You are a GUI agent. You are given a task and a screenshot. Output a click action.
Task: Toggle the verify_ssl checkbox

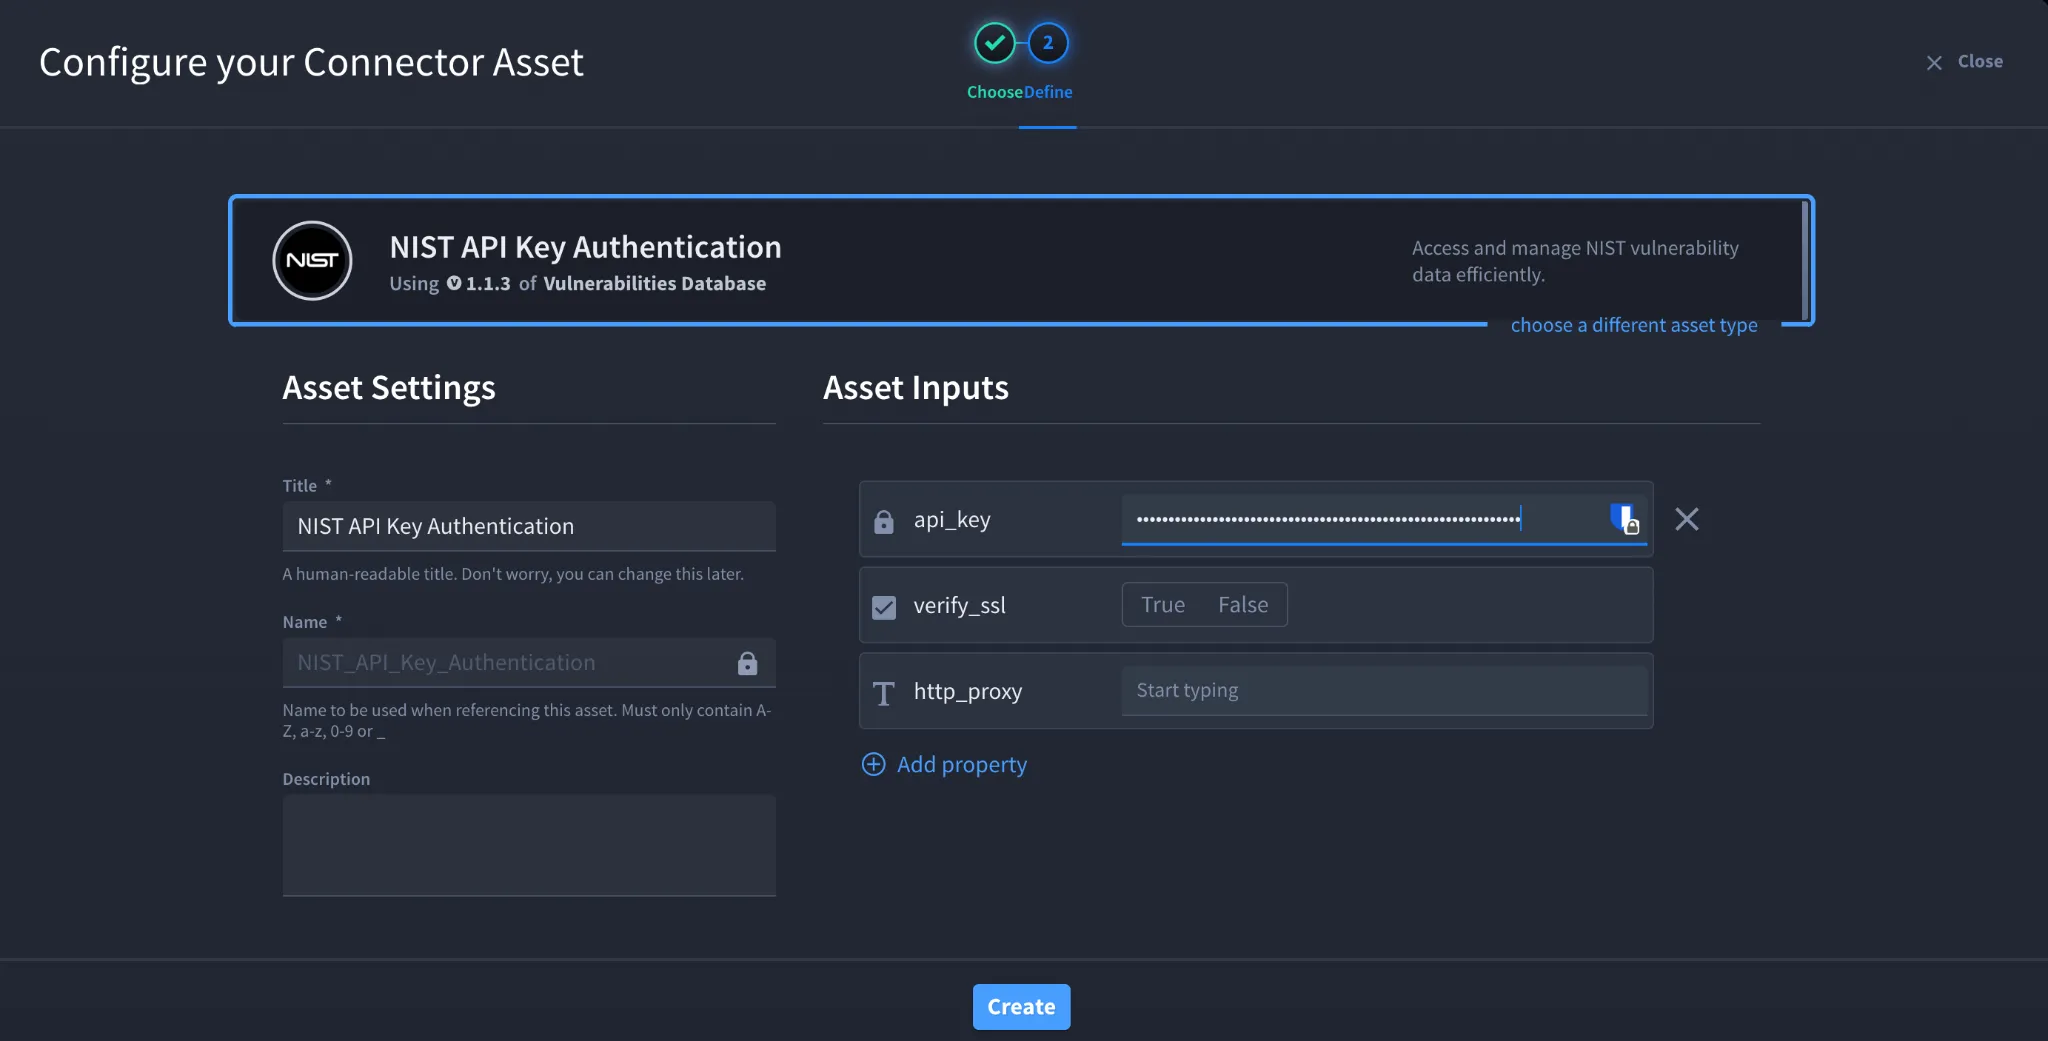884,607
